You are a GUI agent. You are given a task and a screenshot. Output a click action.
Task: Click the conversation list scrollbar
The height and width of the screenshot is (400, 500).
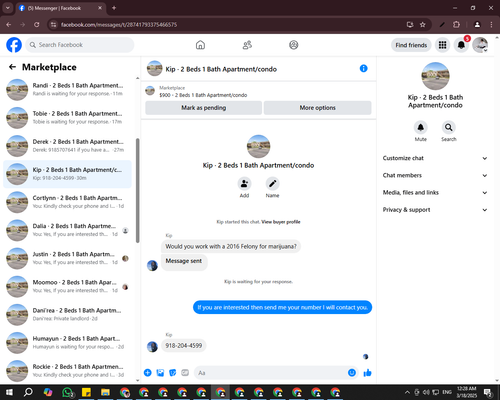point(138,190)
